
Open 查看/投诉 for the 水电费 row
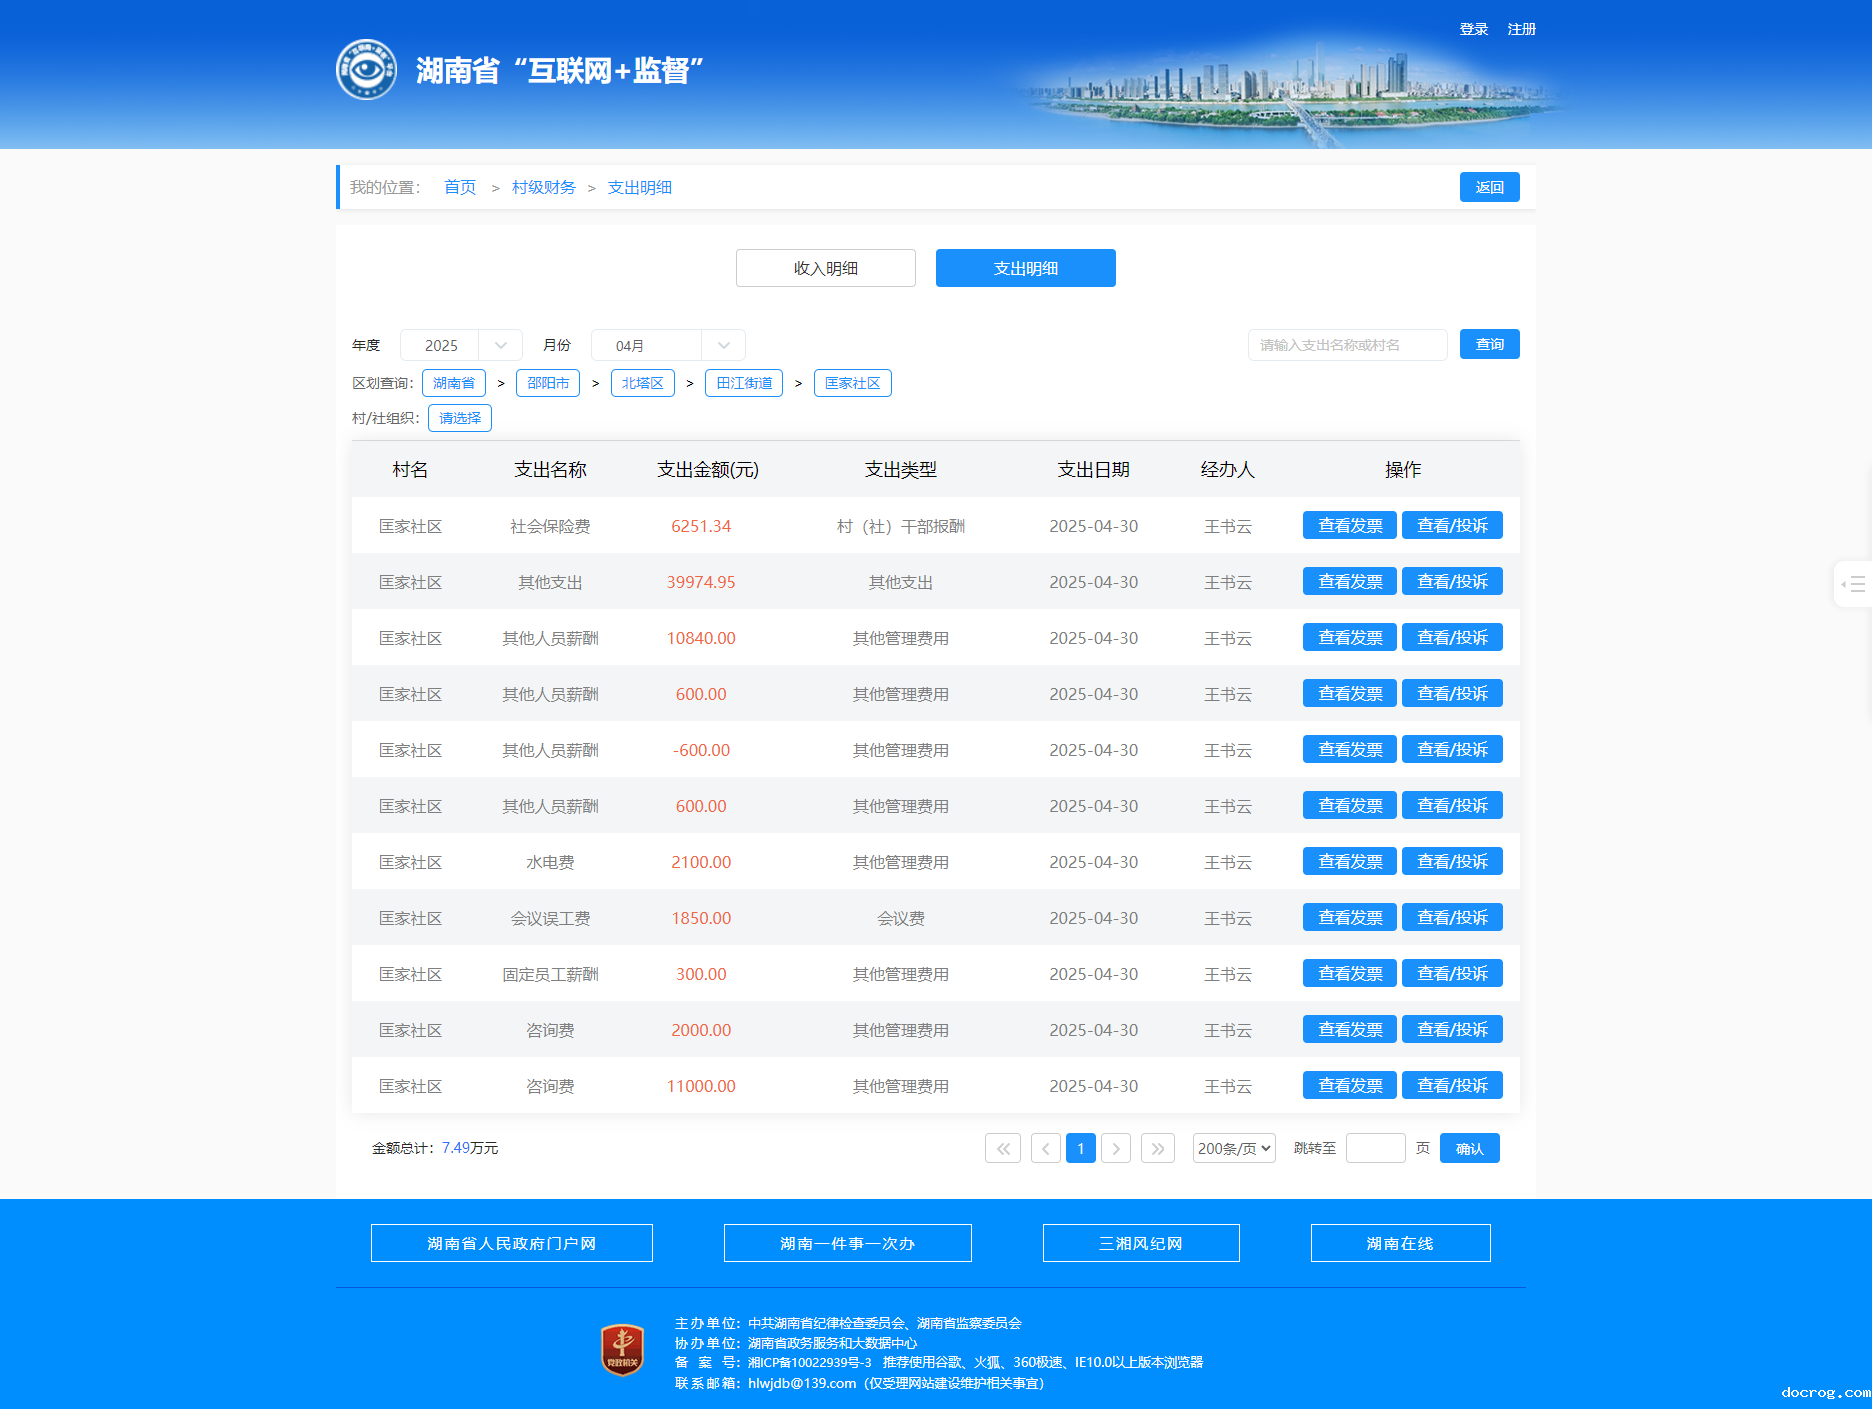1451,862
